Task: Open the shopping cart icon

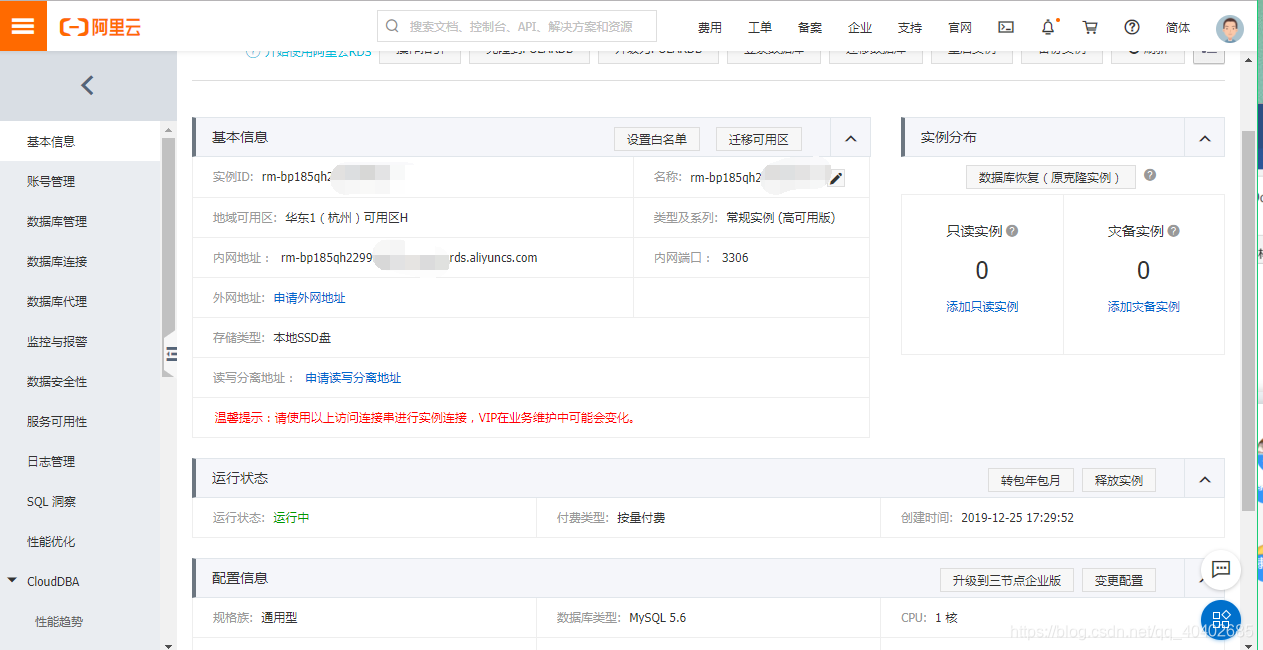Action: coord(1090,27)
